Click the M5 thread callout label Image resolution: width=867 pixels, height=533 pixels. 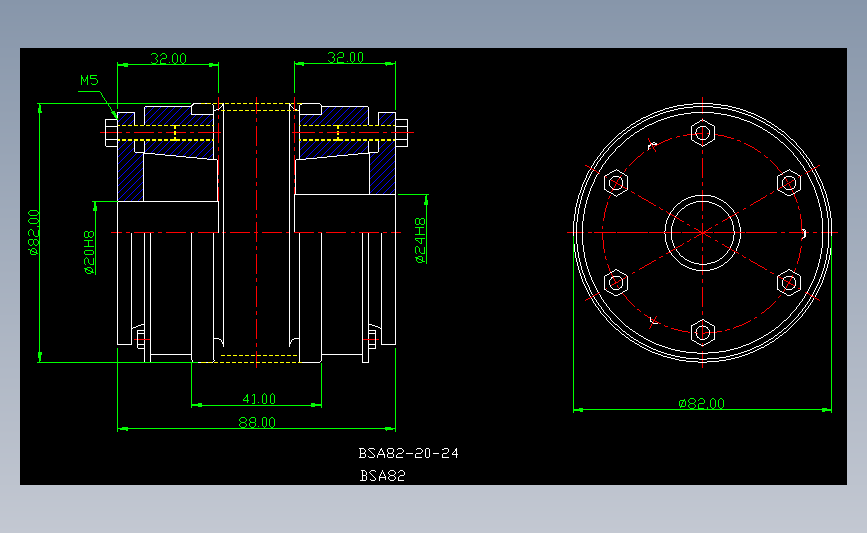(89, 81)
